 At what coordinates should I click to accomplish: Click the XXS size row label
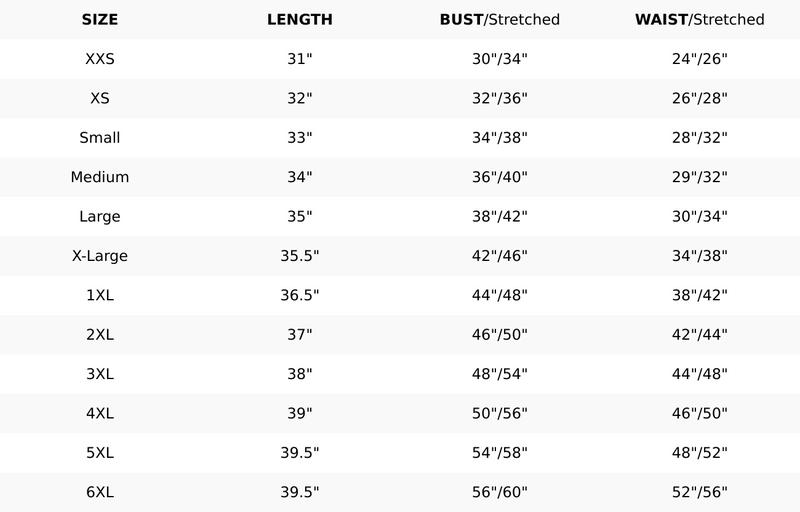pos(100,59)
